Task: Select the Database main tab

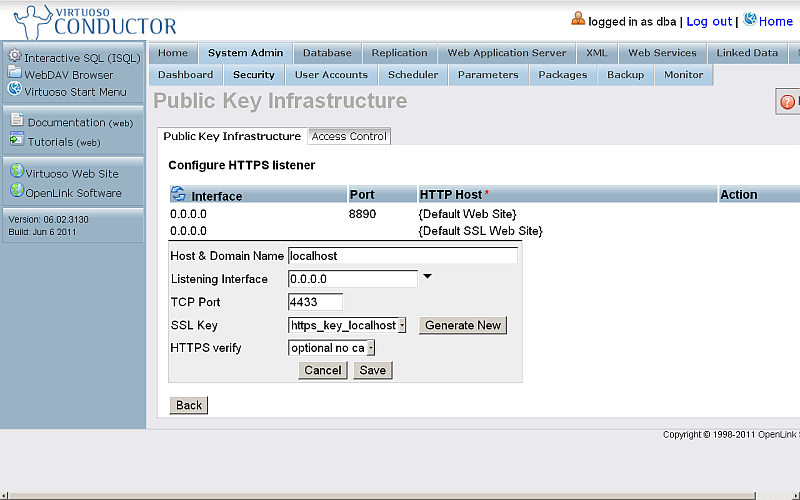Action: click(327, 53)
